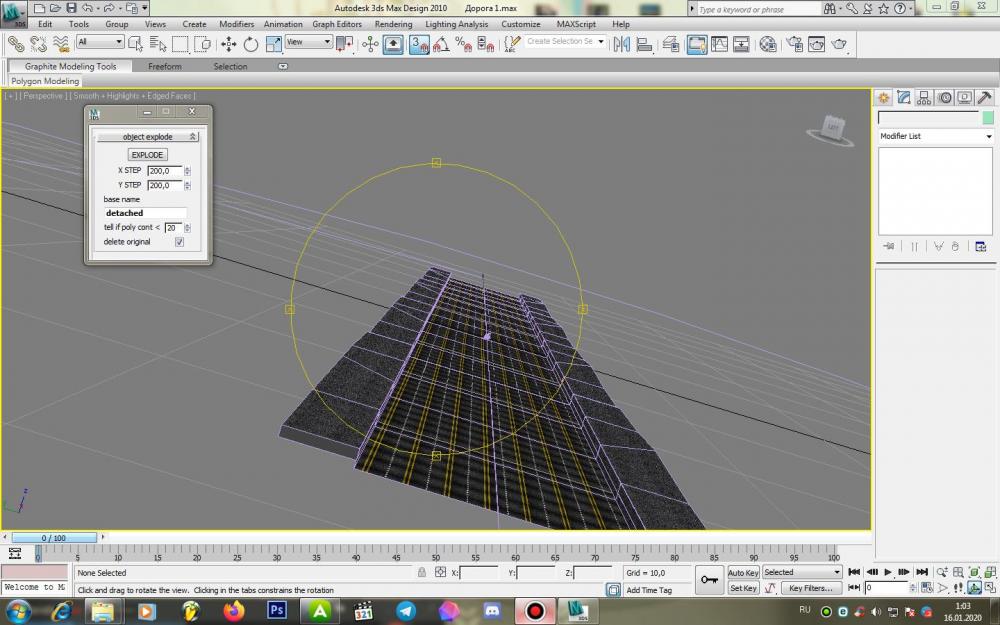Click the X STEP value field
1000x625 pixels.
point(165,171)
